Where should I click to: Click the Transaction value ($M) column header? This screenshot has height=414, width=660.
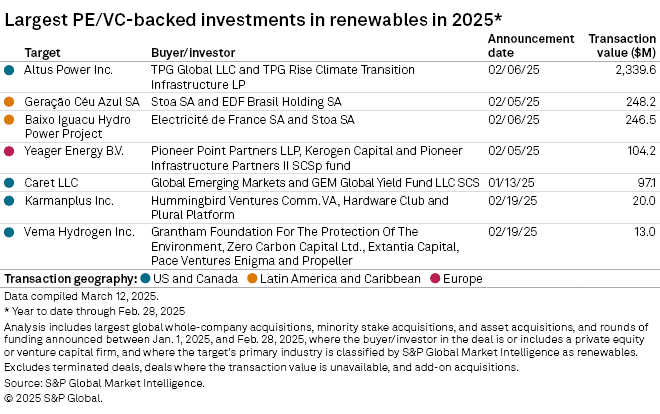623,45
